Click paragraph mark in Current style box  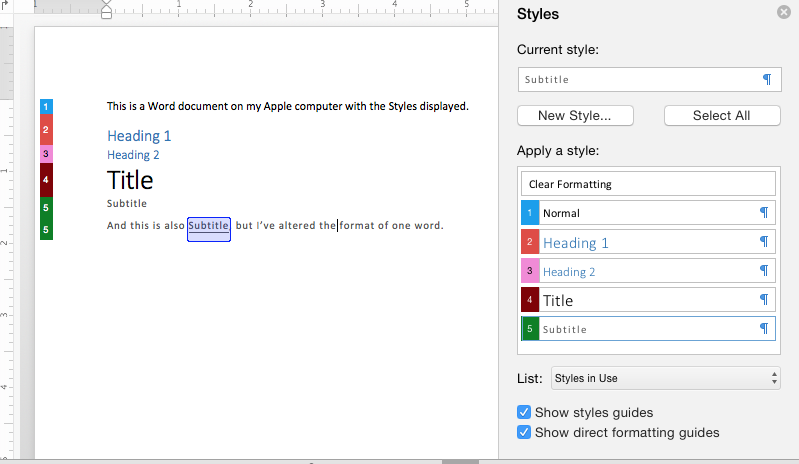pyautogui.click(x=767, y=79)
